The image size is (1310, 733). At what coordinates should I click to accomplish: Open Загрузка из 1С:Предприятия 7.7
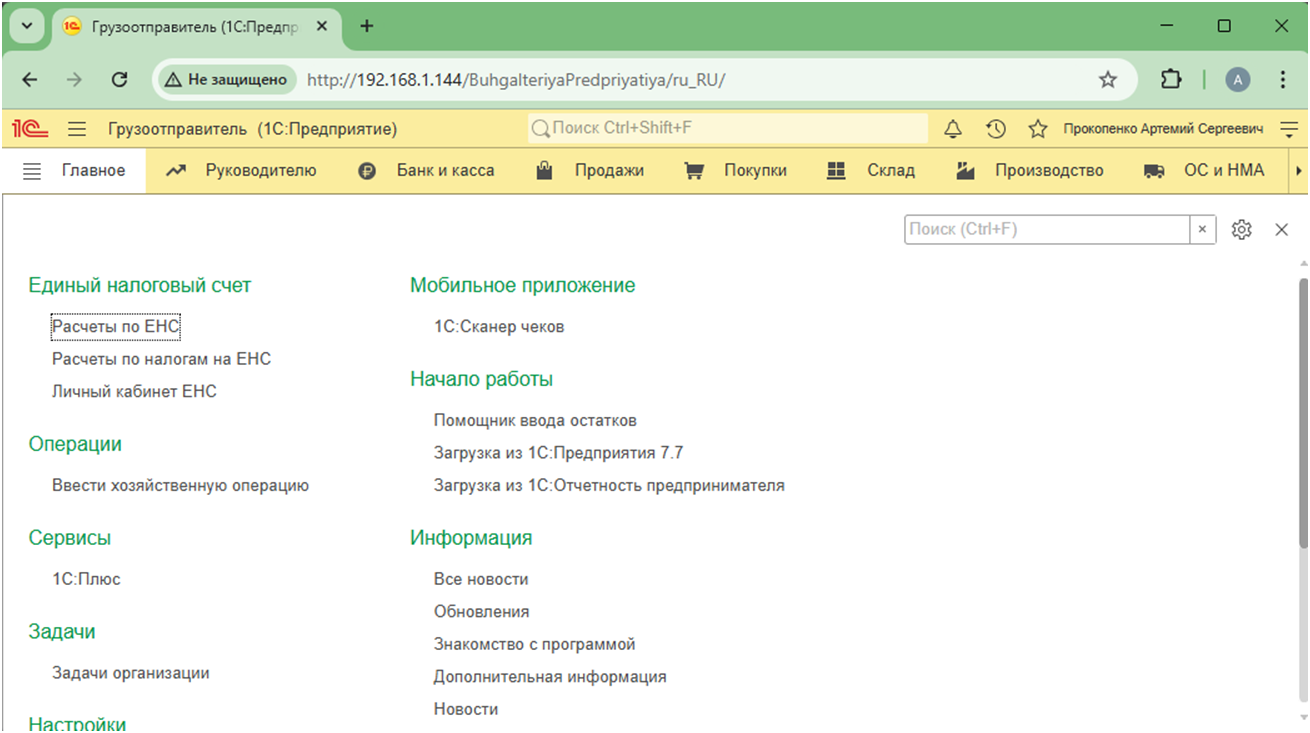coord(558,453)
